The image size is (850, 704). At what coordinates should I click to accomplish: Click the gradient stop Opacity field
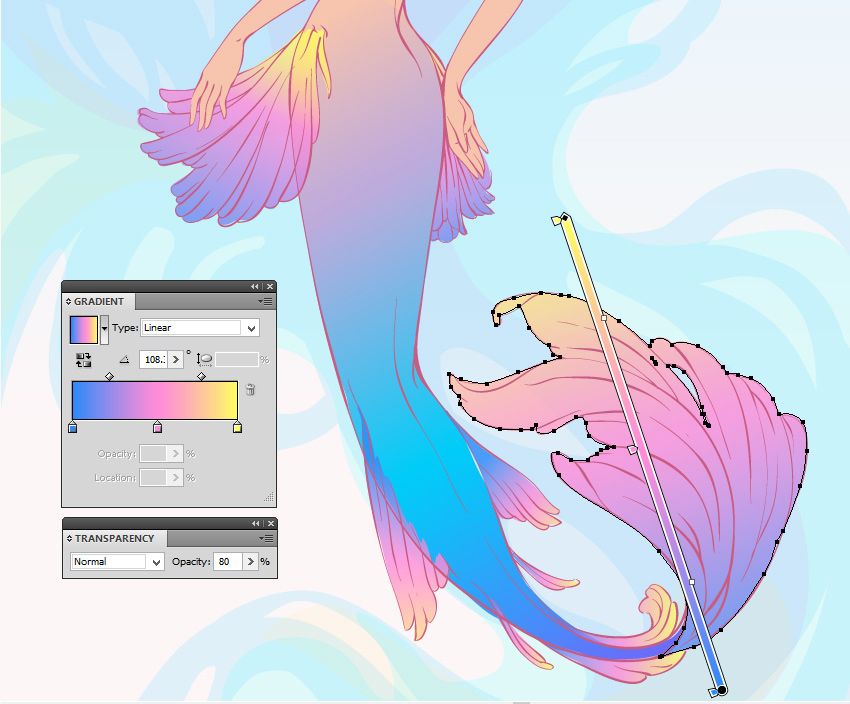[153, 454]
